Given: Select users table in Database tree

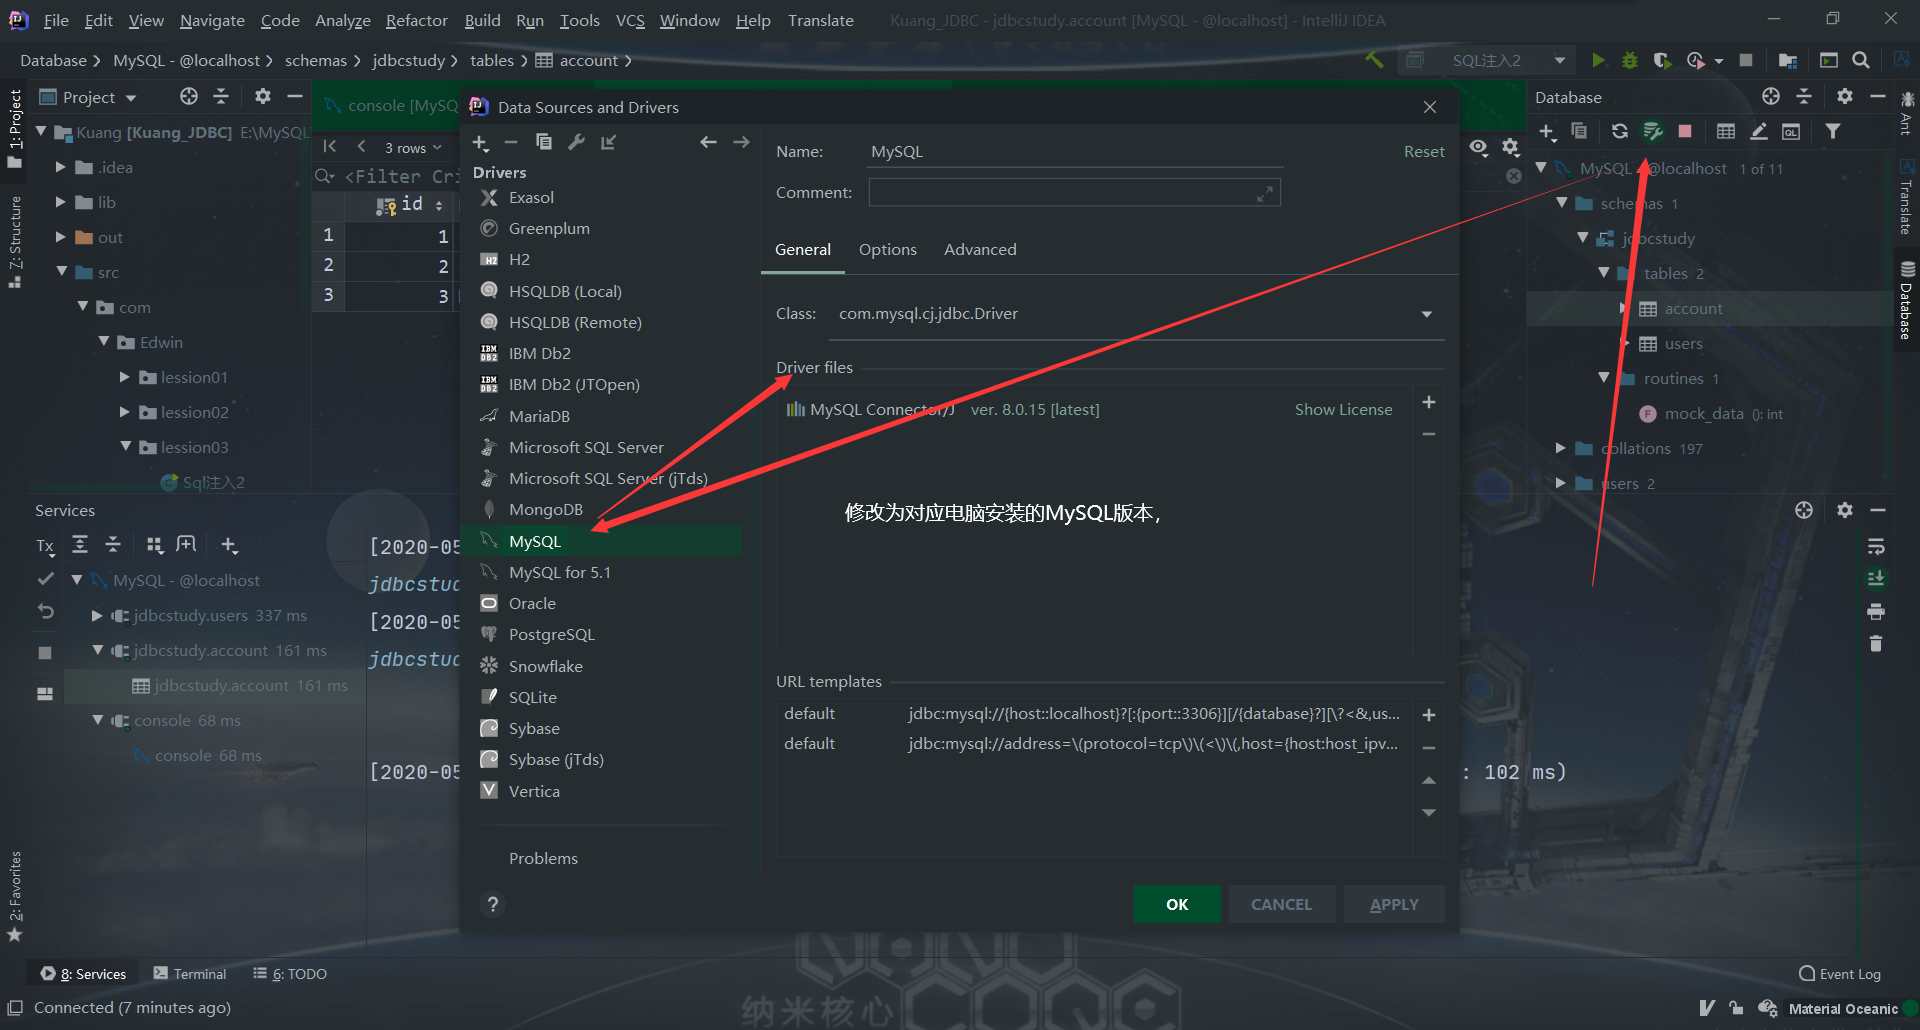Looking at the screenshot, I should click(1683, 343).
